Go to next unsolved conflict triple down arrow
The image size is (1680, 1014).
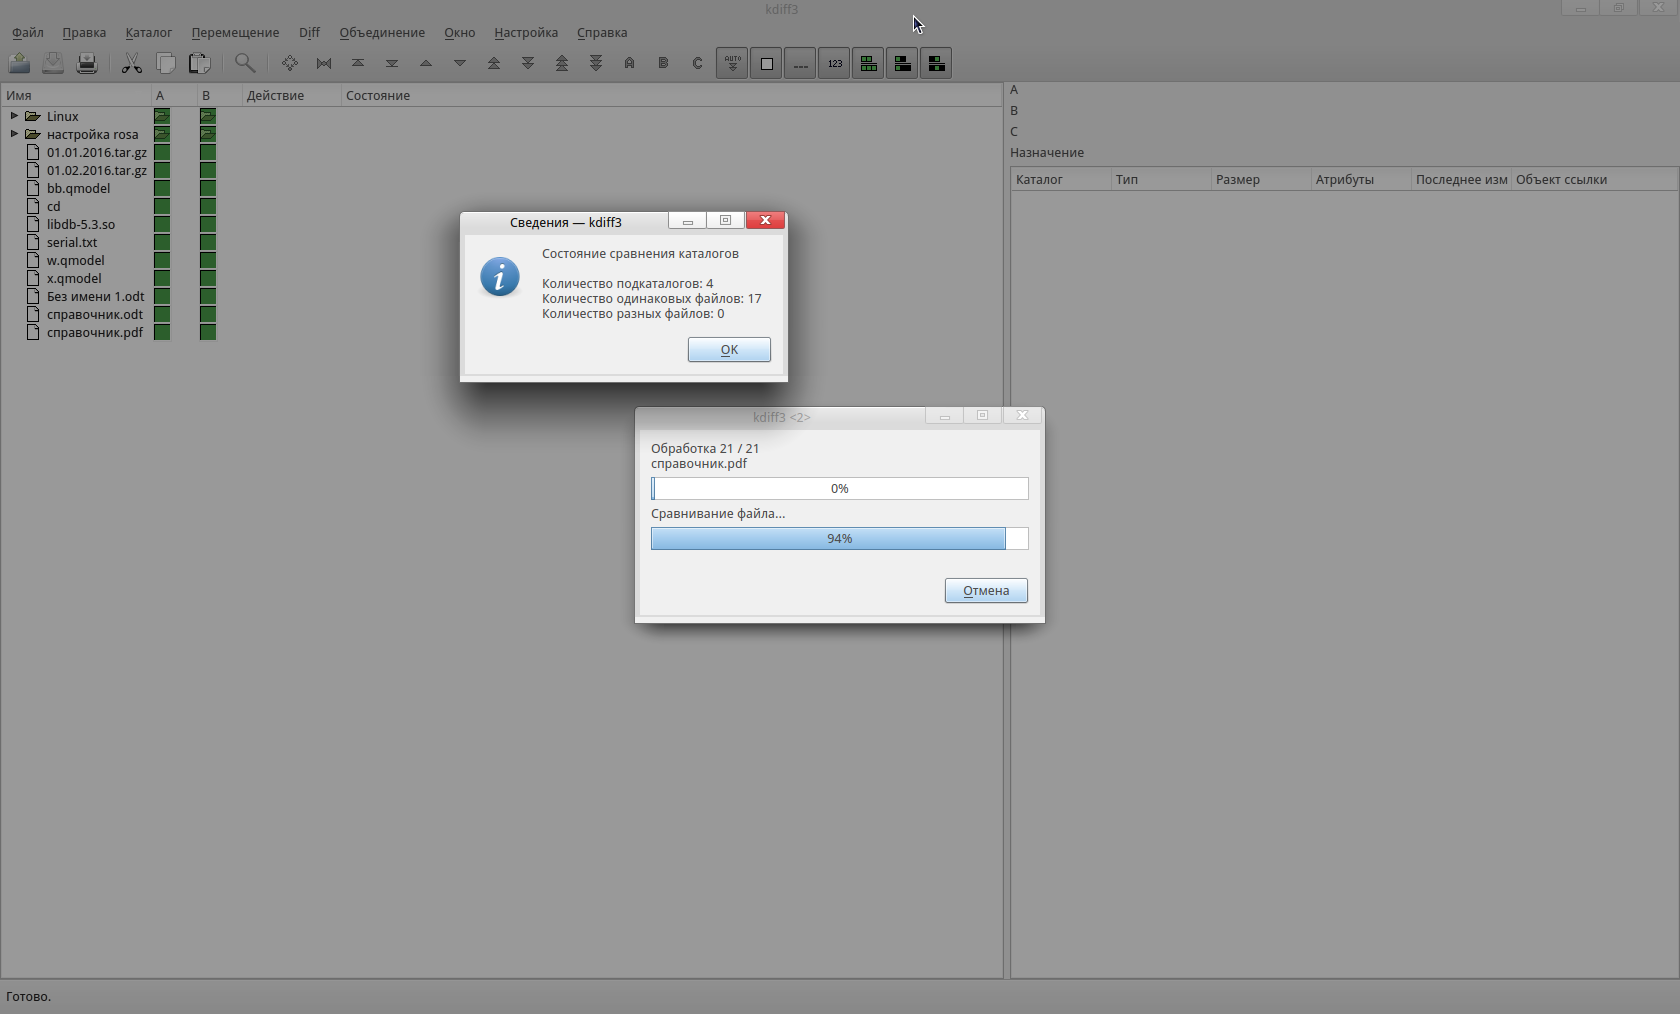click(596, 63)
